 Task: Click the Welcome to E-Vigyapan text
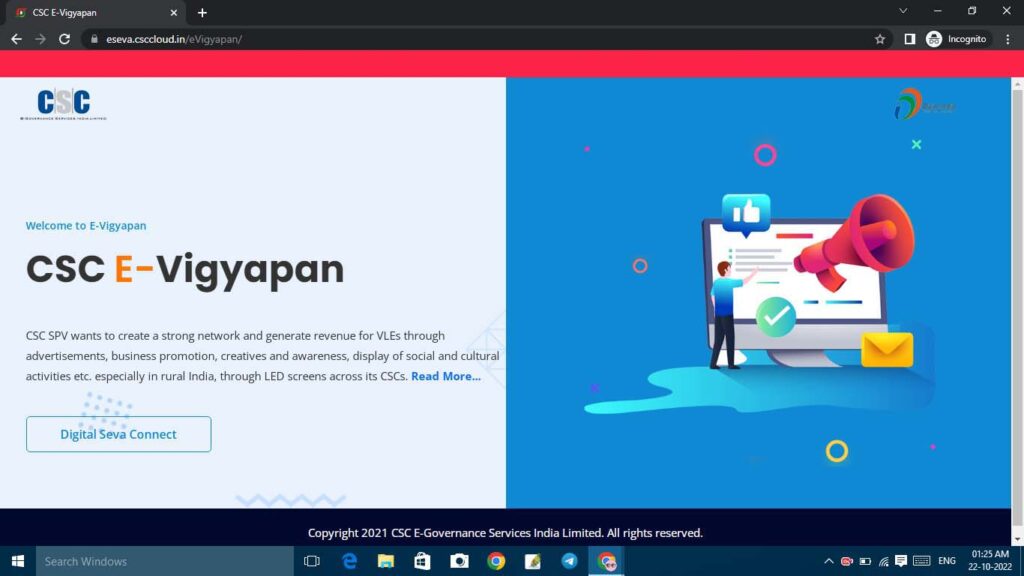pos(86,225)
